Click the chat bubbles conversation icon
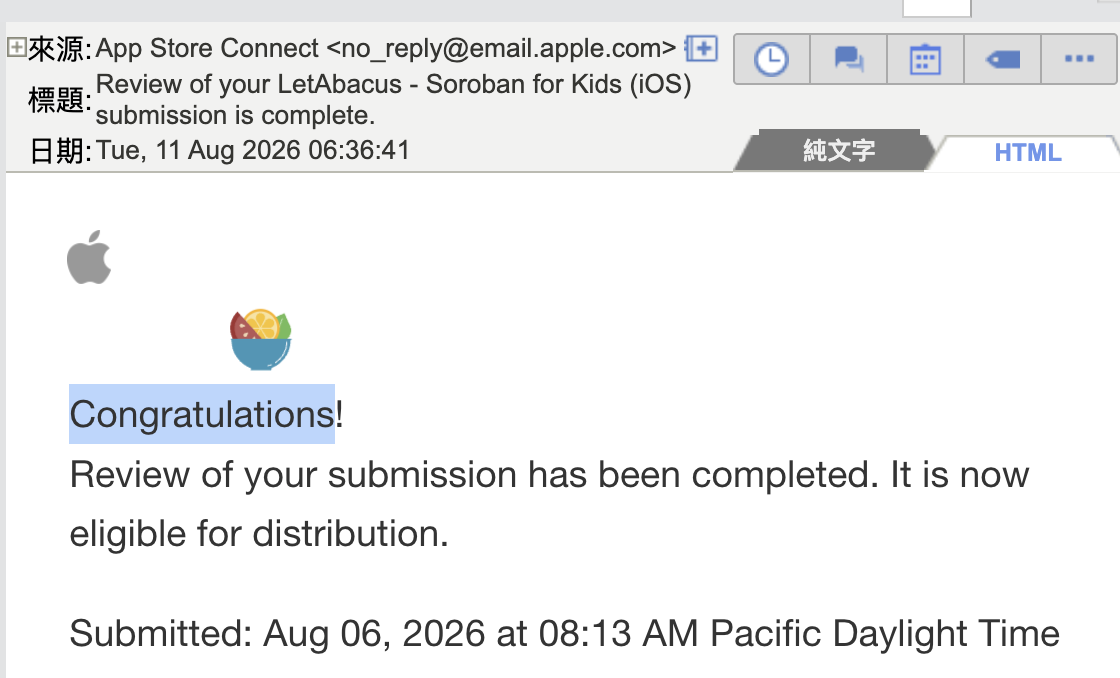 849,59
